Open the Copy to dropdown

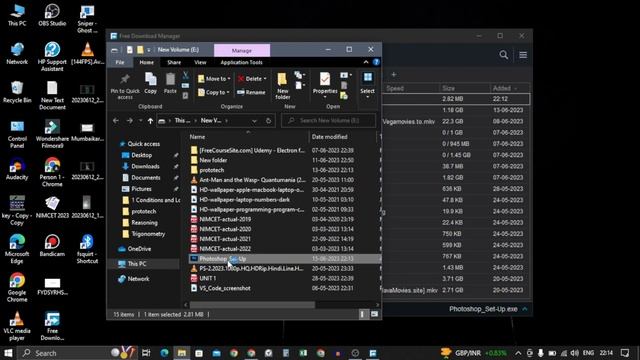213,92
